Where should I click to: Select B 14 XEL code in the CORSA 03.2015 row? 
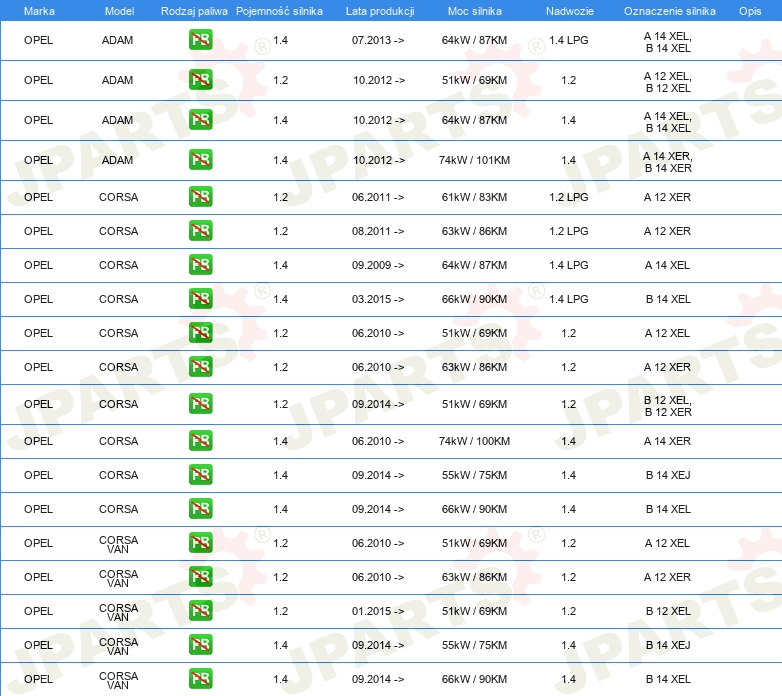tap(668, 299)
